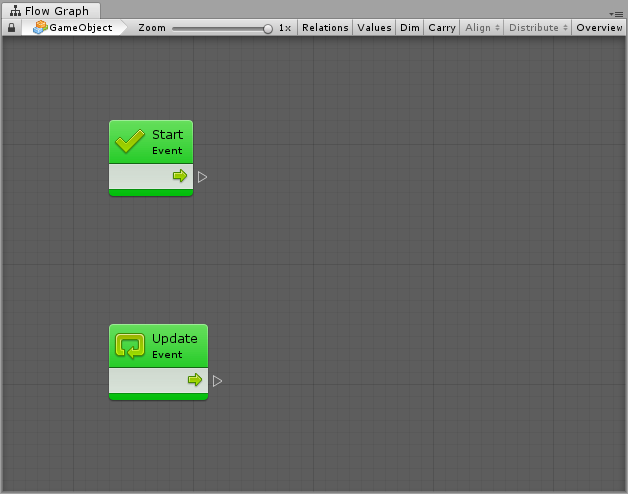Click the flow graph icon in the tab

click(x=16, y=11)
